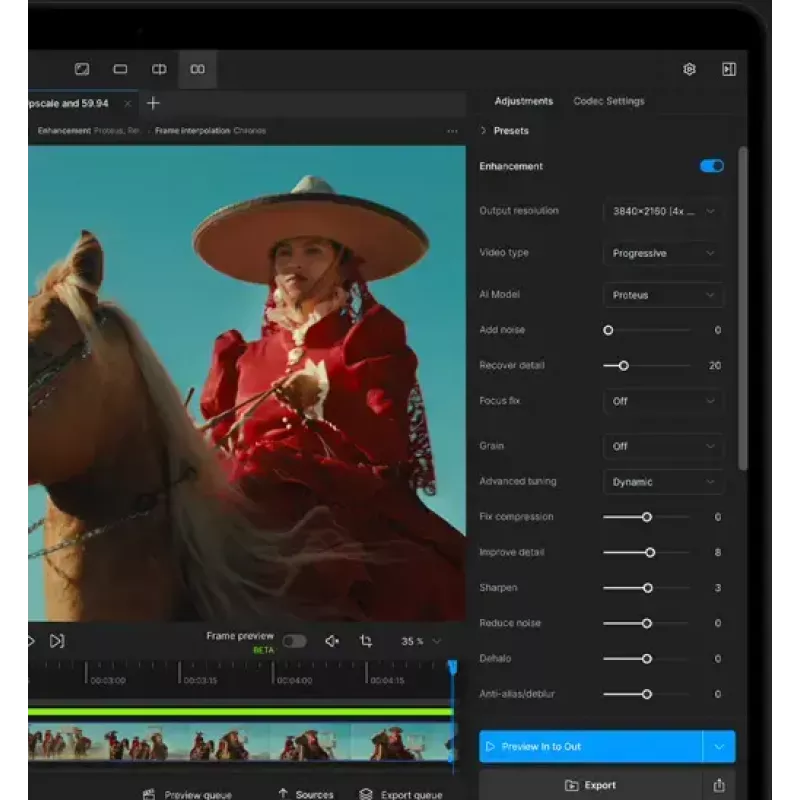Open the Preview In to Out arrow dropdown
800x800 pixels.
pyautogui.click(x=719, y=746)
